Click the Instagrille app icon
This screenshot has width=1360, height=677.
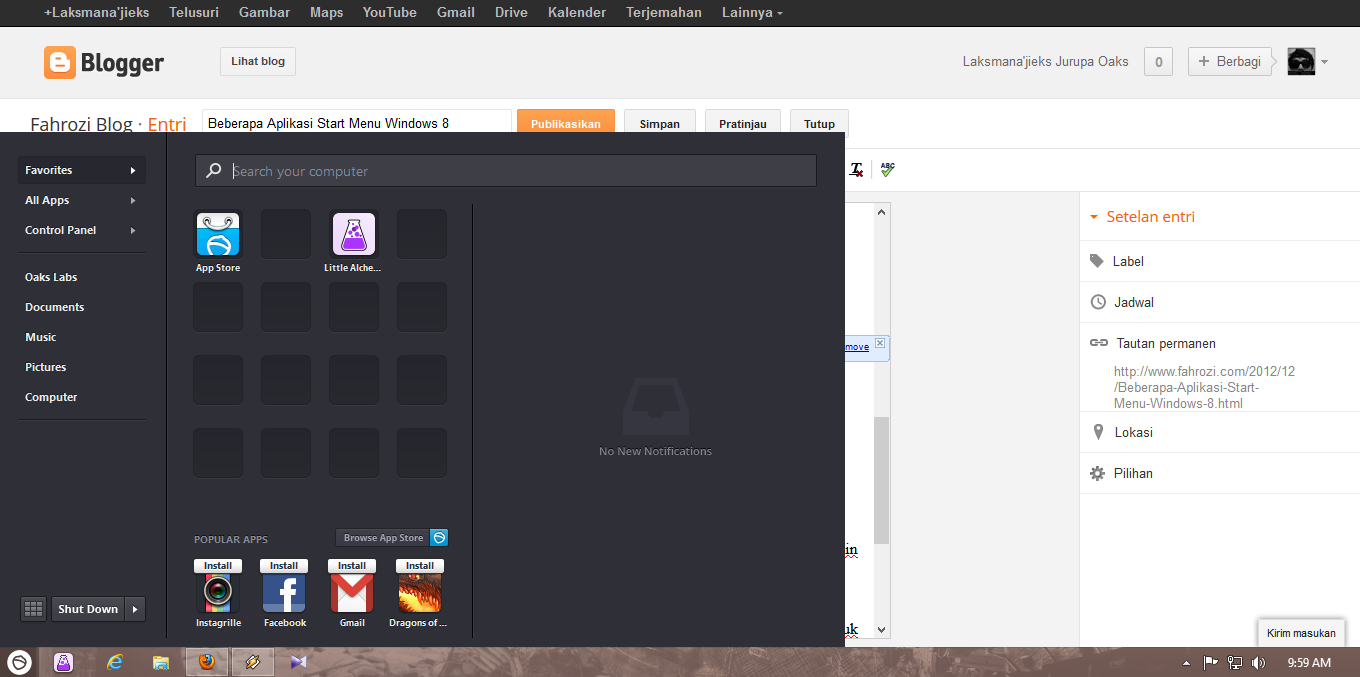(218, 593)
